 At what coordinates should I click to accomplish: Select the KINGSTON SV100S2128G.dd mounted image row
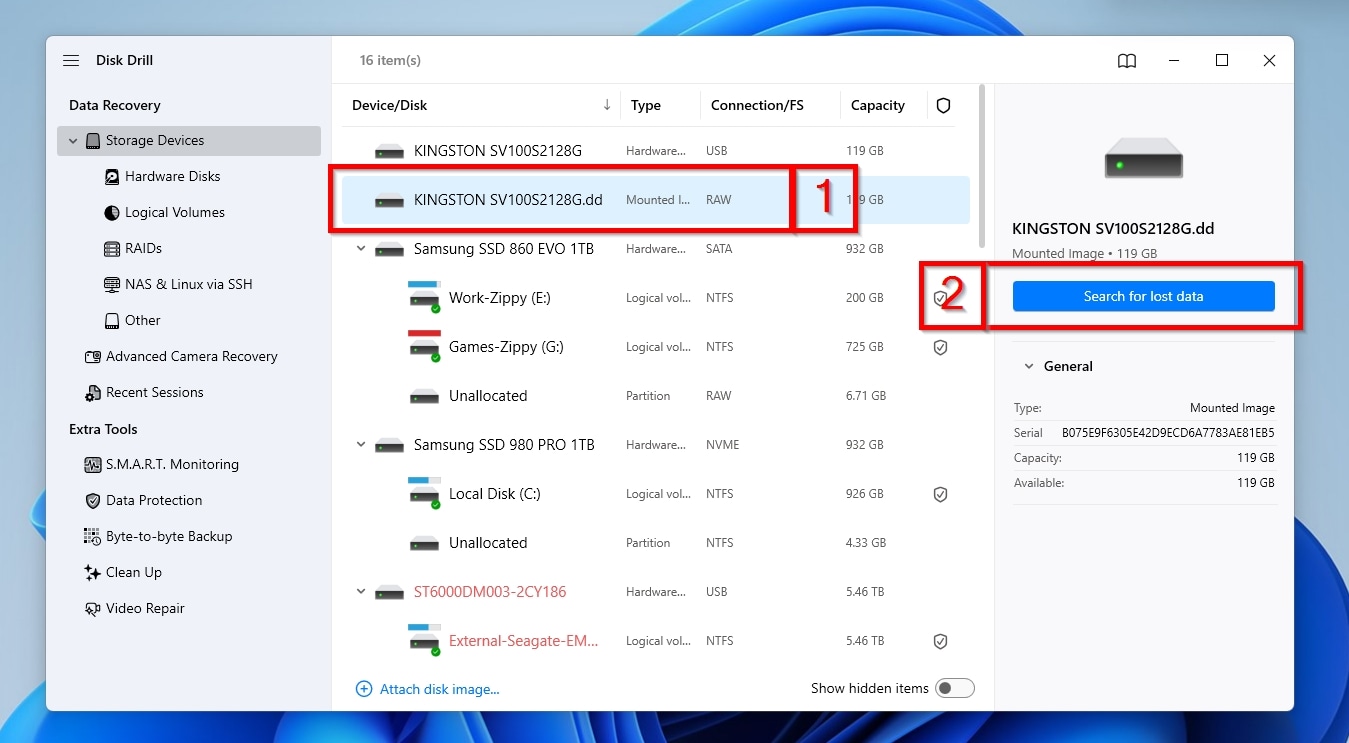point(656,200)
